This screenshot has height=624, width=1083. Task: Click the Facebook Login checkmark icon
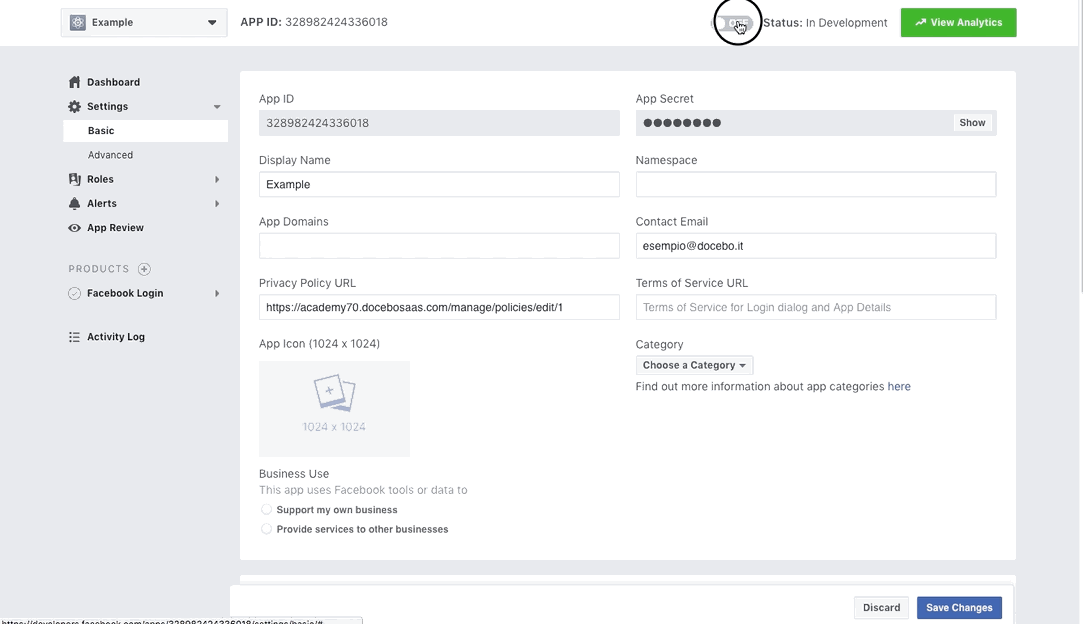(75, 293)
